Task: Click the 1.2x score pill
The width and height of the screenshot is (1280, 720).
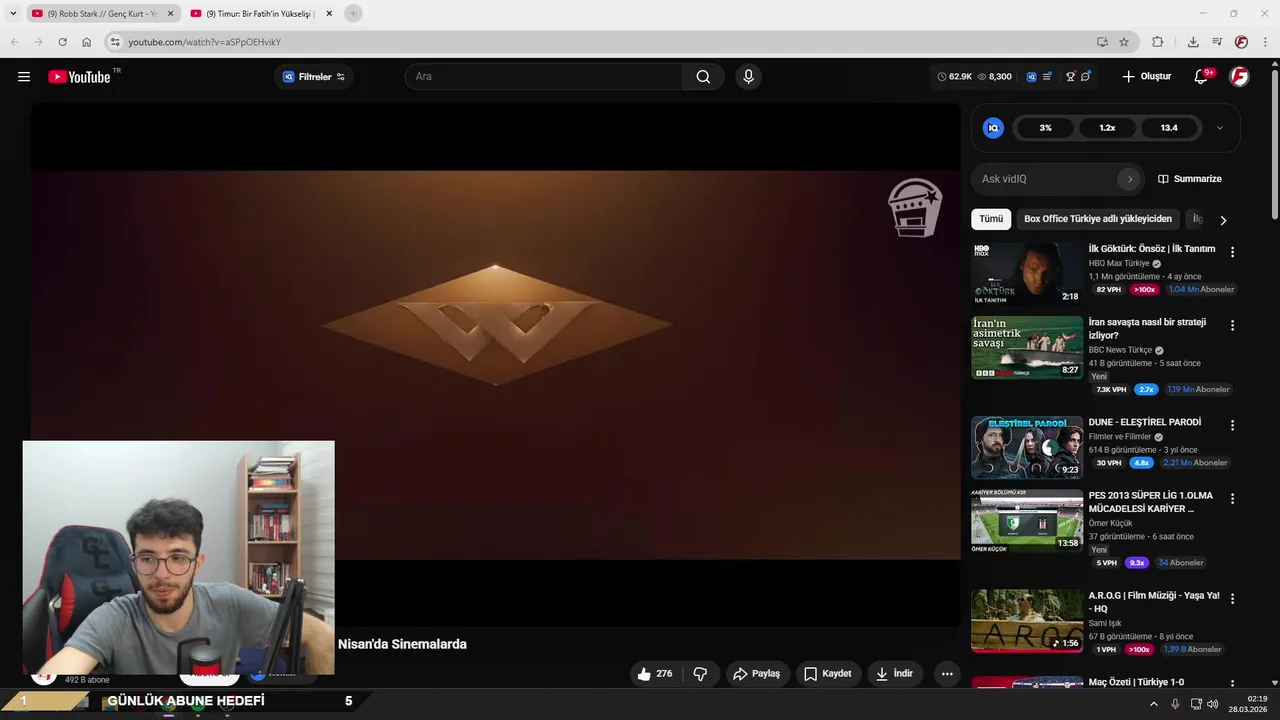Action: click(1107, 128)
